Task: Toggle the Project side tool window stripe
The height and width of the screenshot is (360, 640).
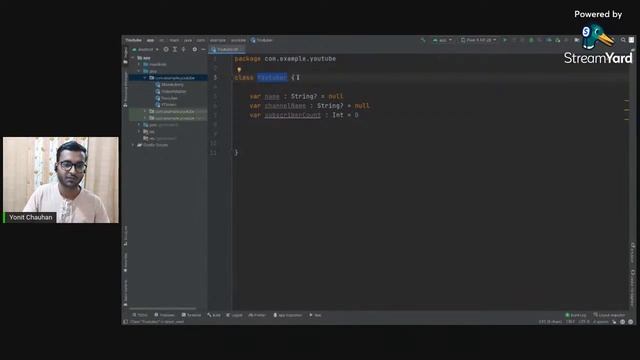Action: [x=125, y=56]
